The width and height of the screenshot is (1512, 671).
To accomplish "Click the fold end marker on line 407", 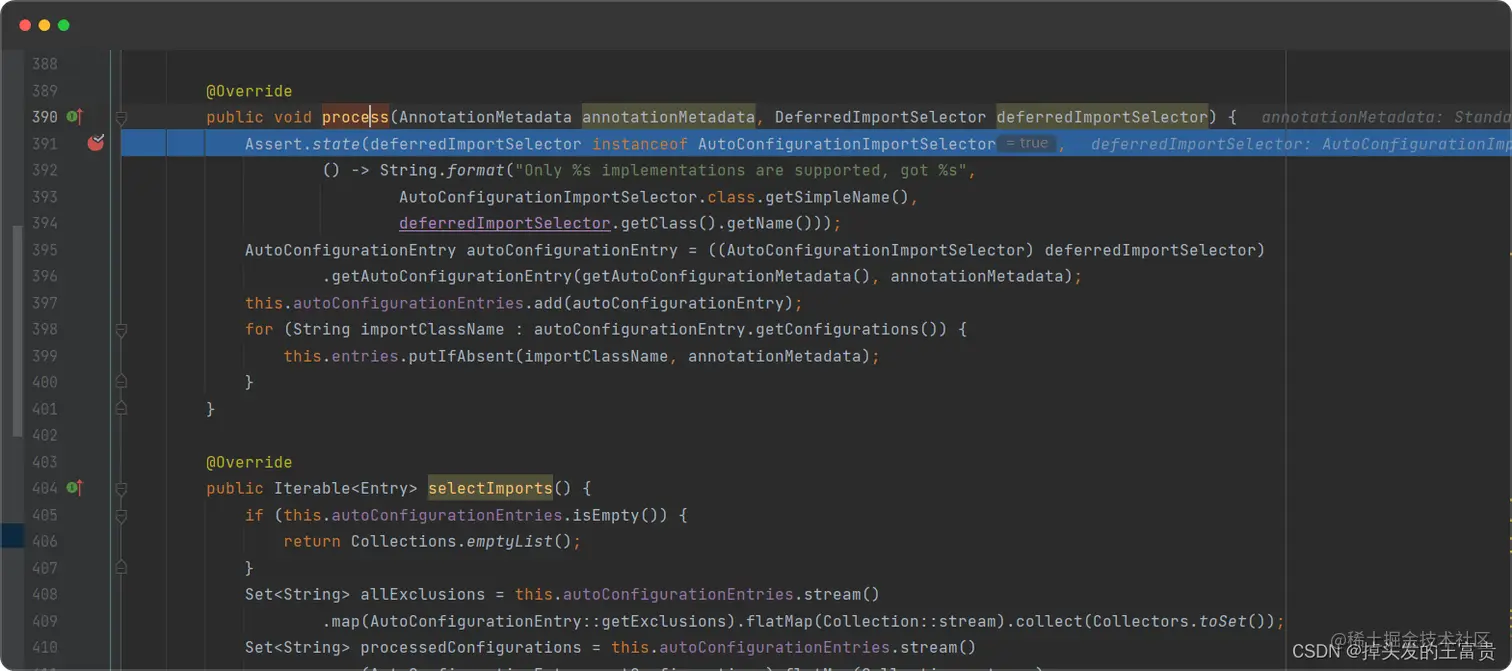I will click(x=121, y=568).
